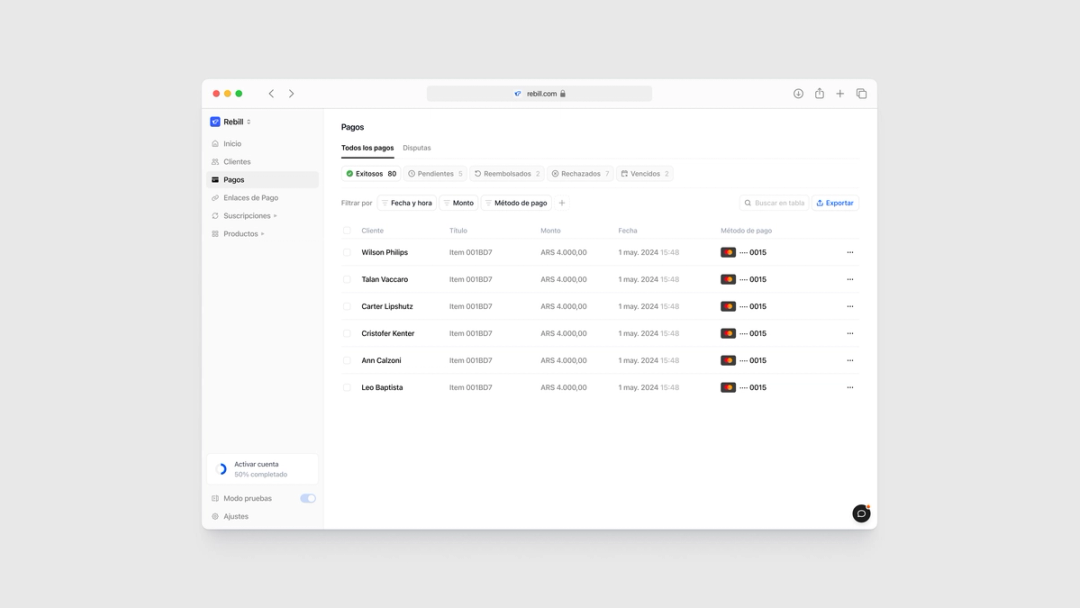Click the Rebill logo icon
Image resolution: width=1080 pixels, height=608 pixels.
pos(215,122)
